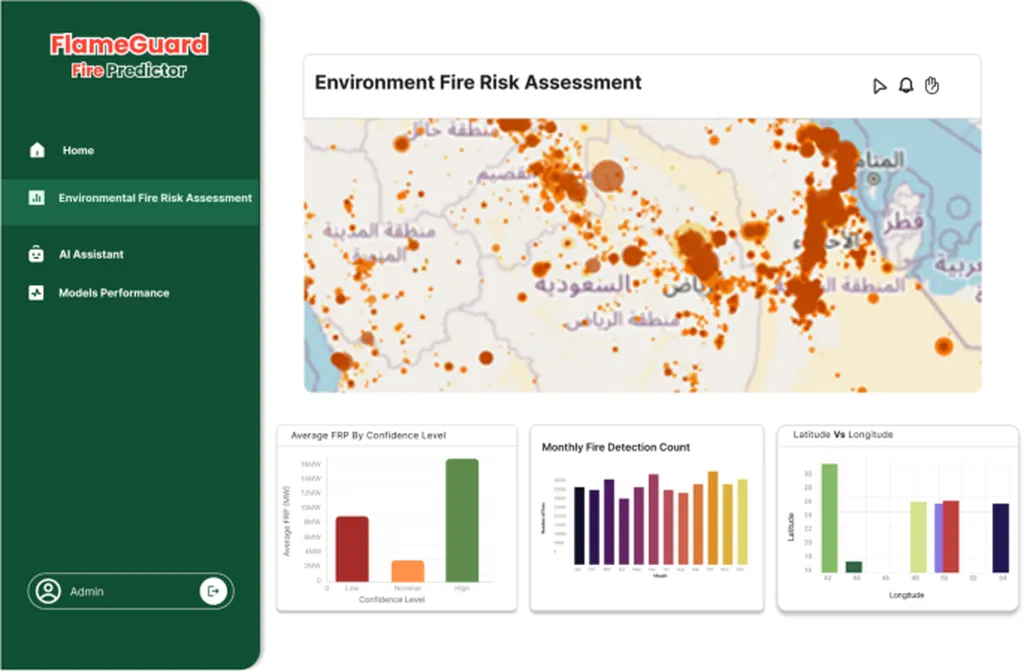The image size is (1024, 671).
Task: Click the Models Performance pulse icon
Action: pos(37,294)
